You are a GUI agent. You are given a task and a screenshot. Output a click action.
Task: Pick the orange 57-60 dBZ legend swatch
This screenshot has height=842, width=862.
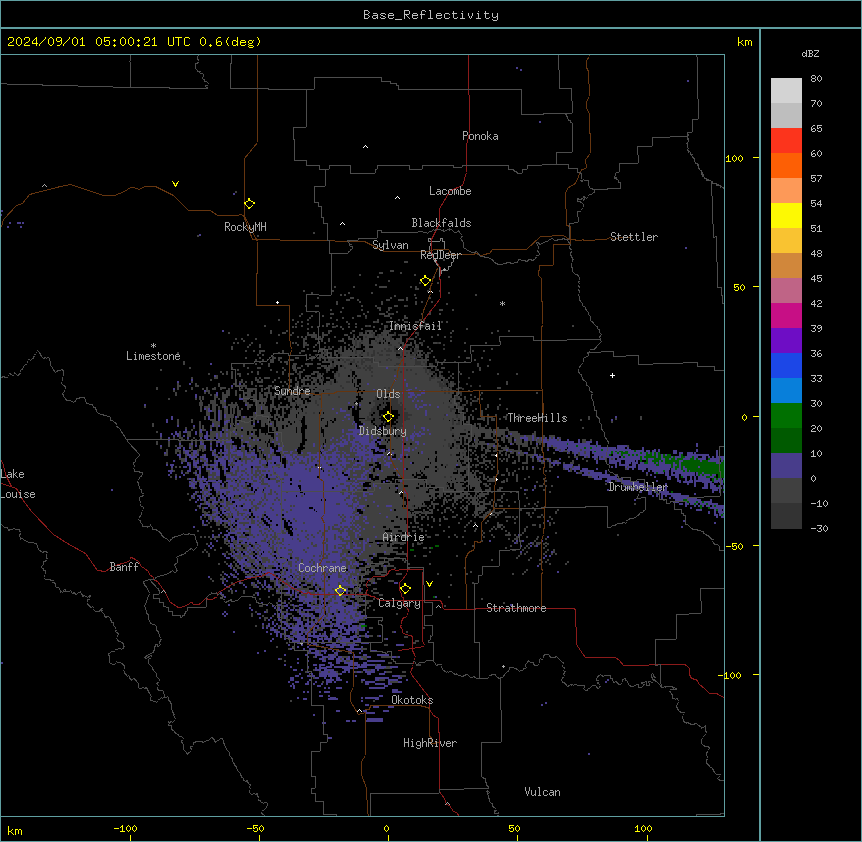pyautogui.click(x=786, y=165)
